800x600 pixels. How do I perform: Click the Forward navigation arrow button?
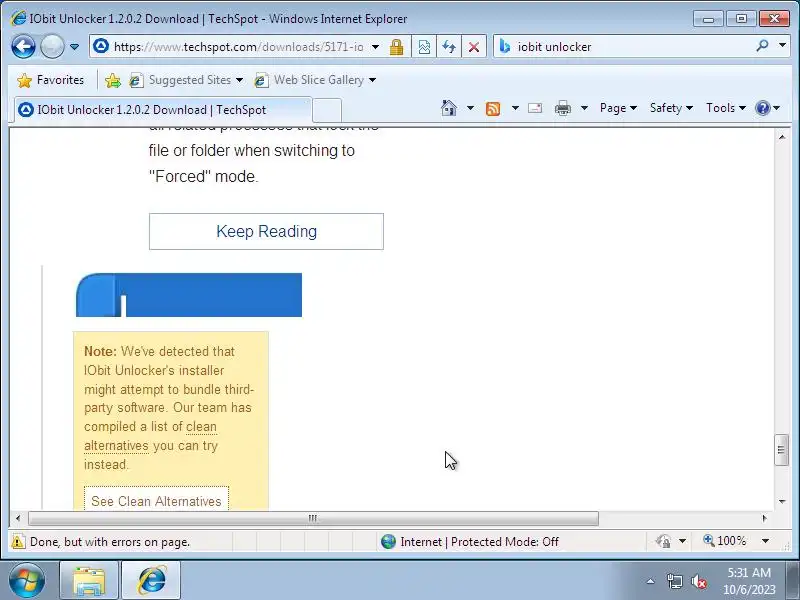(x=52, y=47)
